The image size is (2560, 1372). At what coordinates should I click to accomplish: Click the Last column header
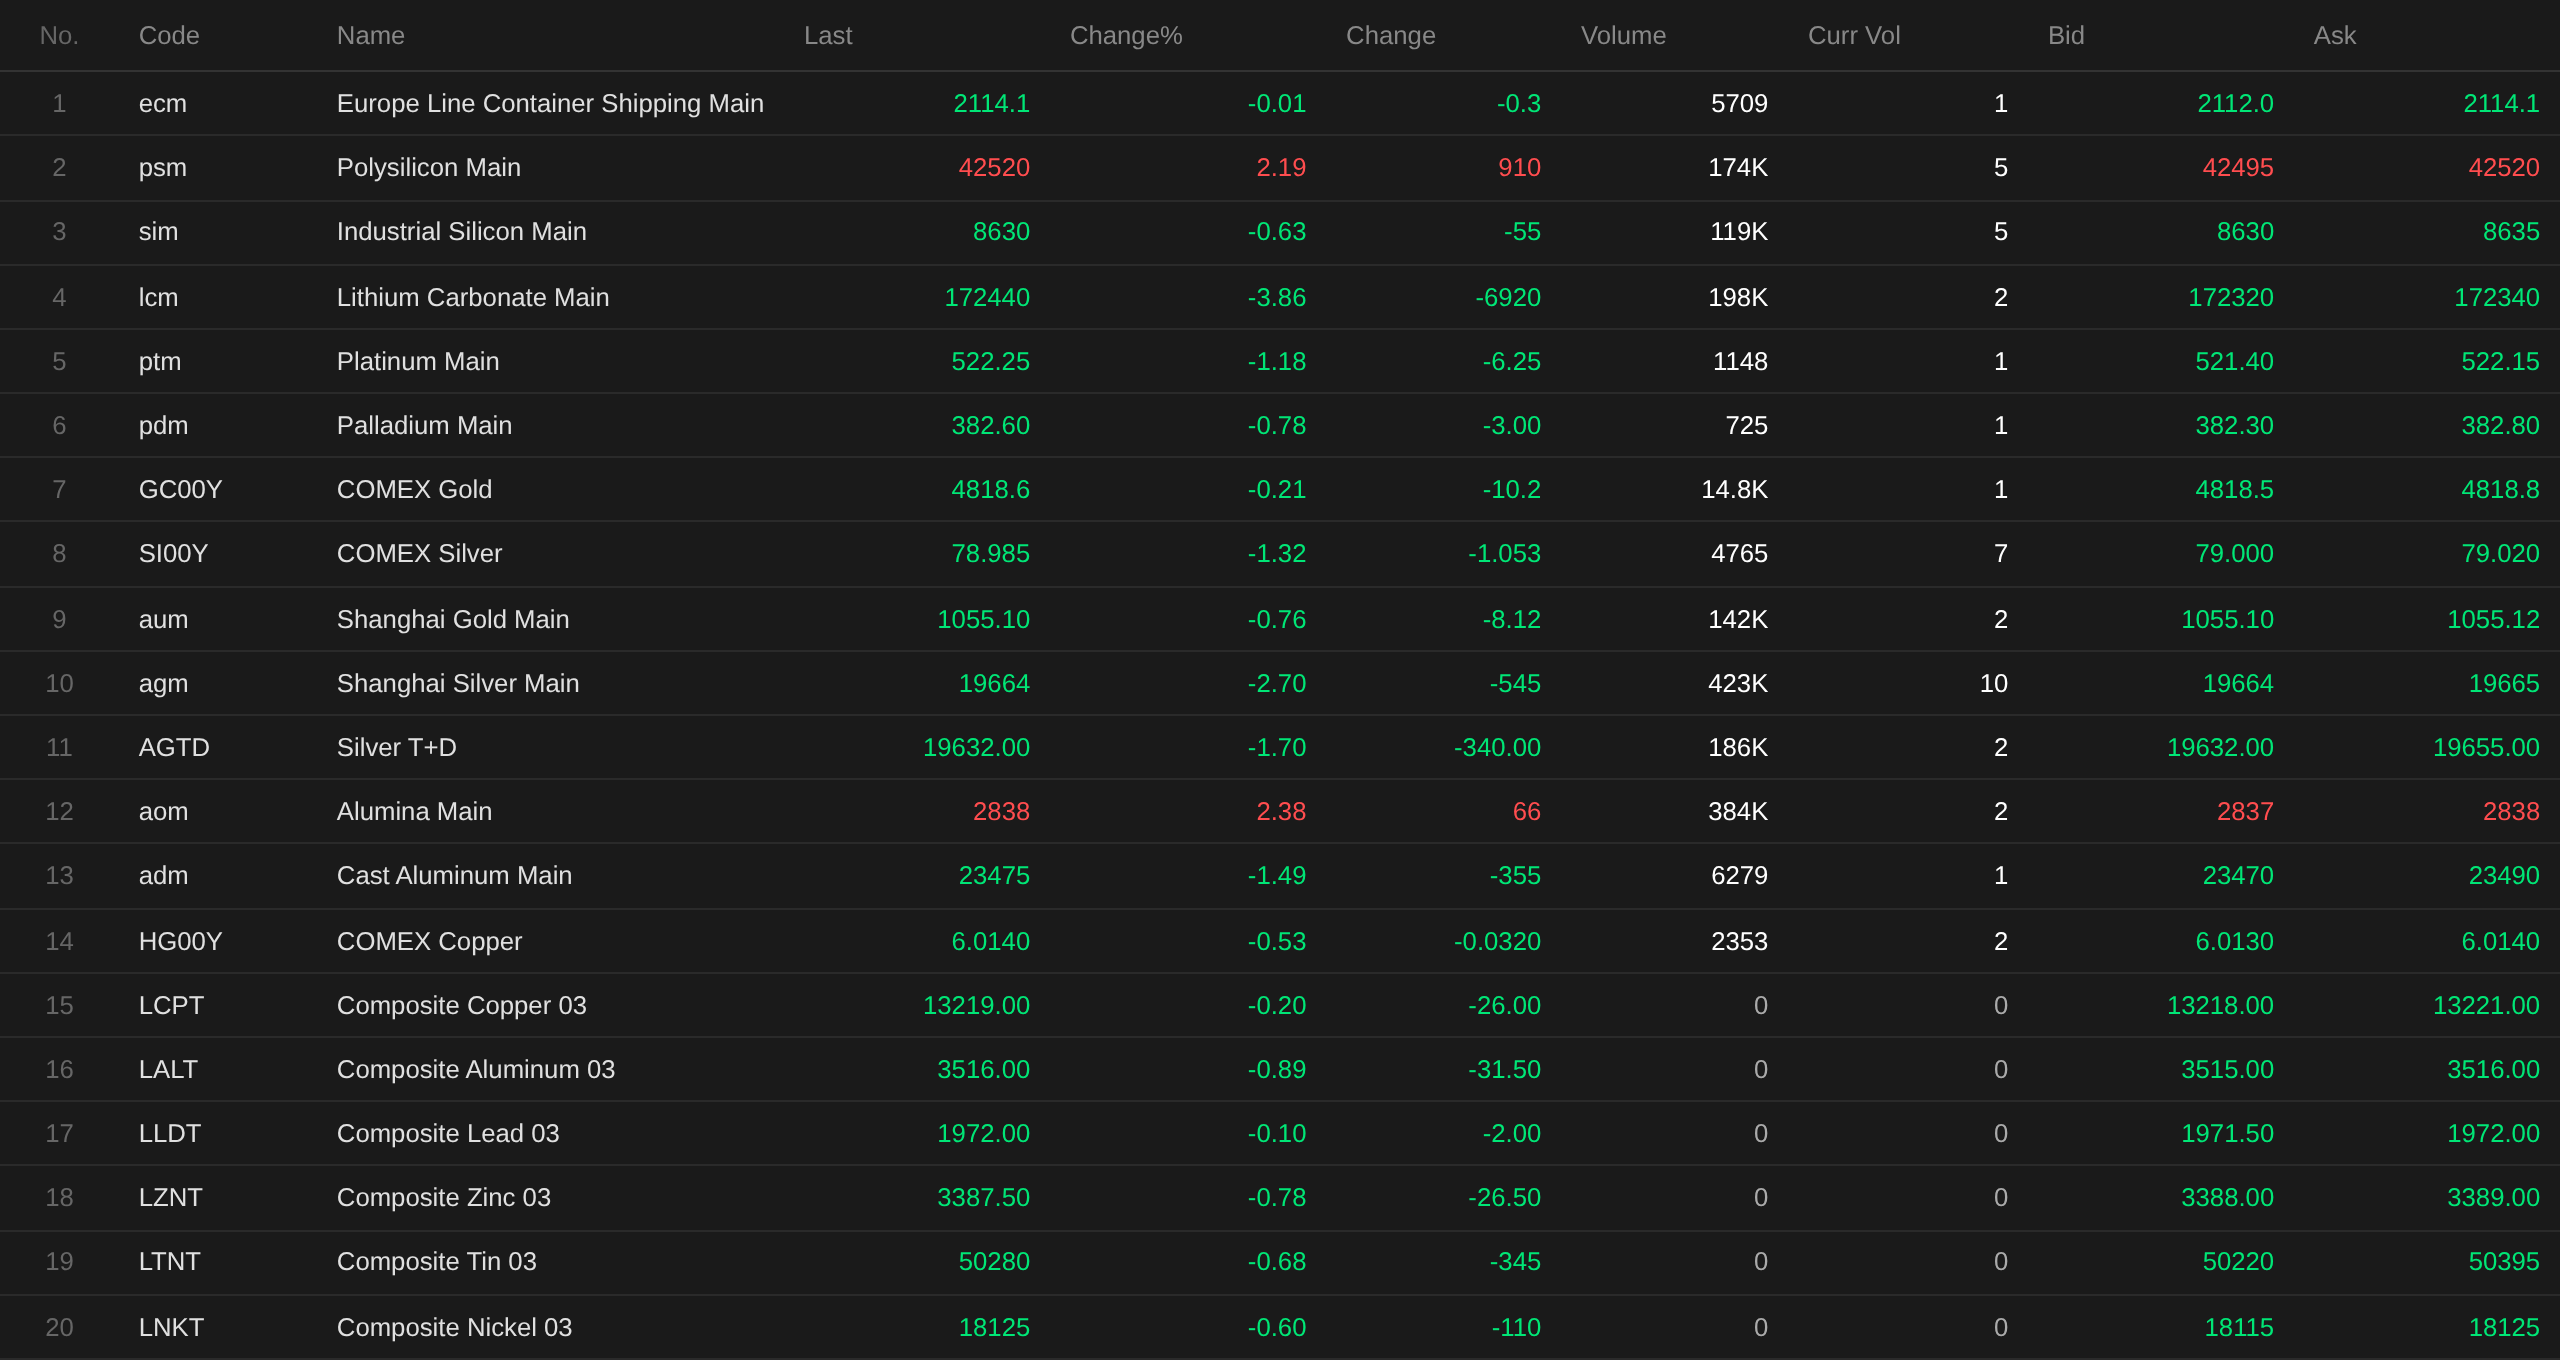point(828,36)
